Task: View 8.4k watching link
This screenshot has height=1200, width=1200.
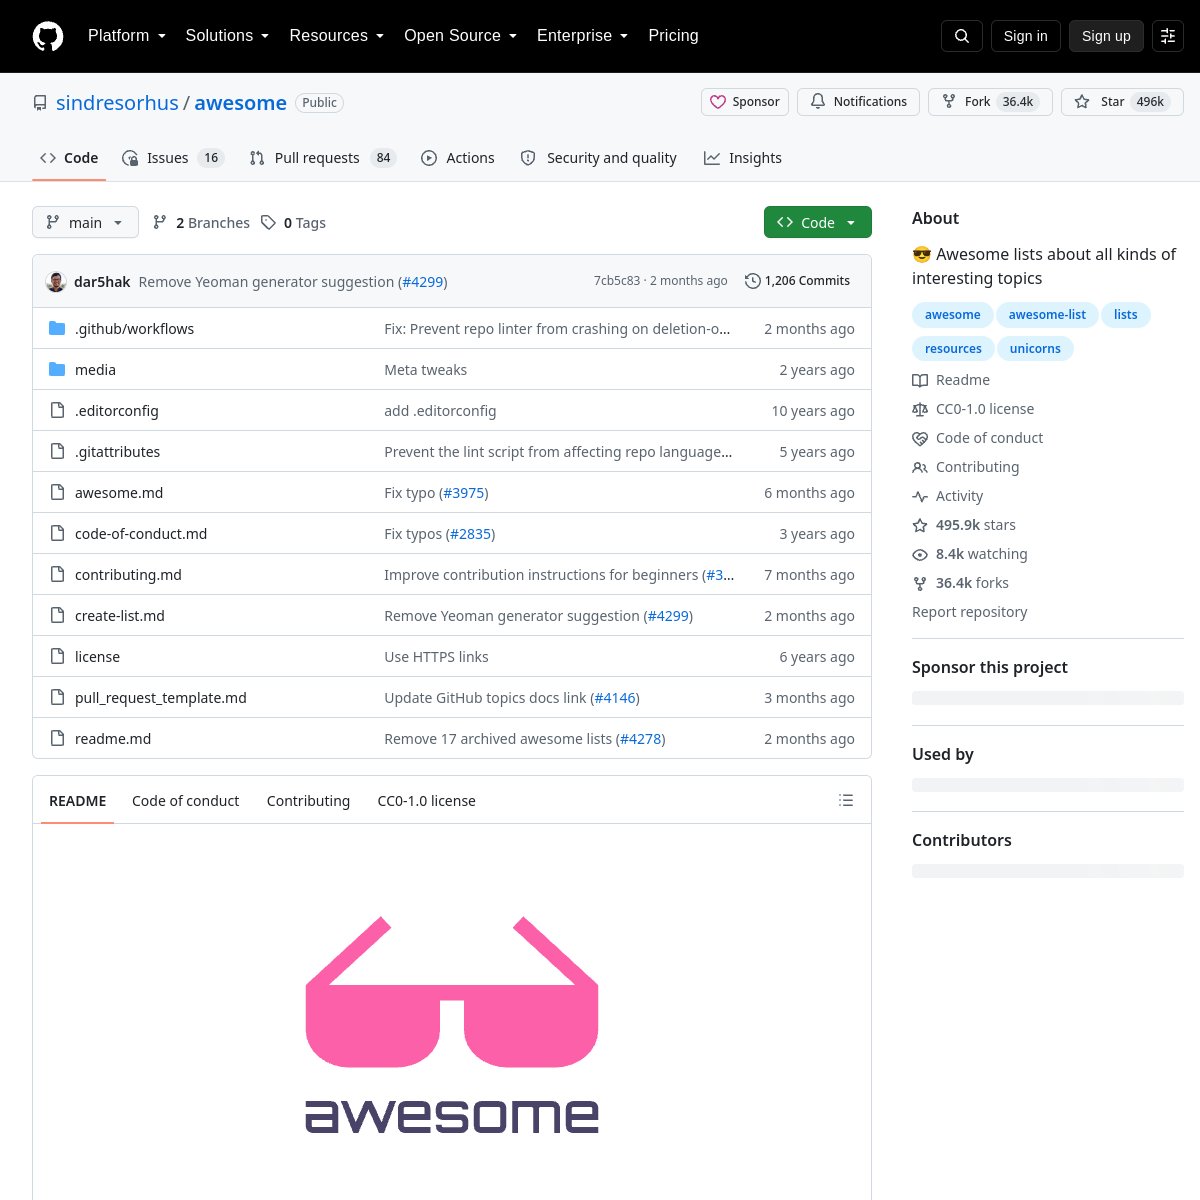Action: click(970, 554)
